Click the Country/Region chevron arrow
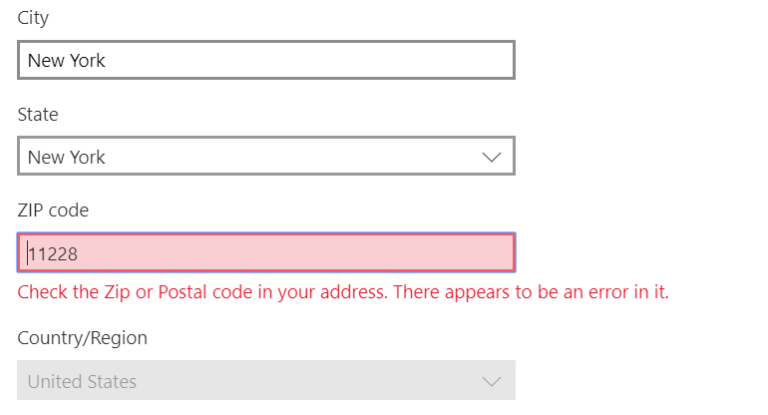 491,381
